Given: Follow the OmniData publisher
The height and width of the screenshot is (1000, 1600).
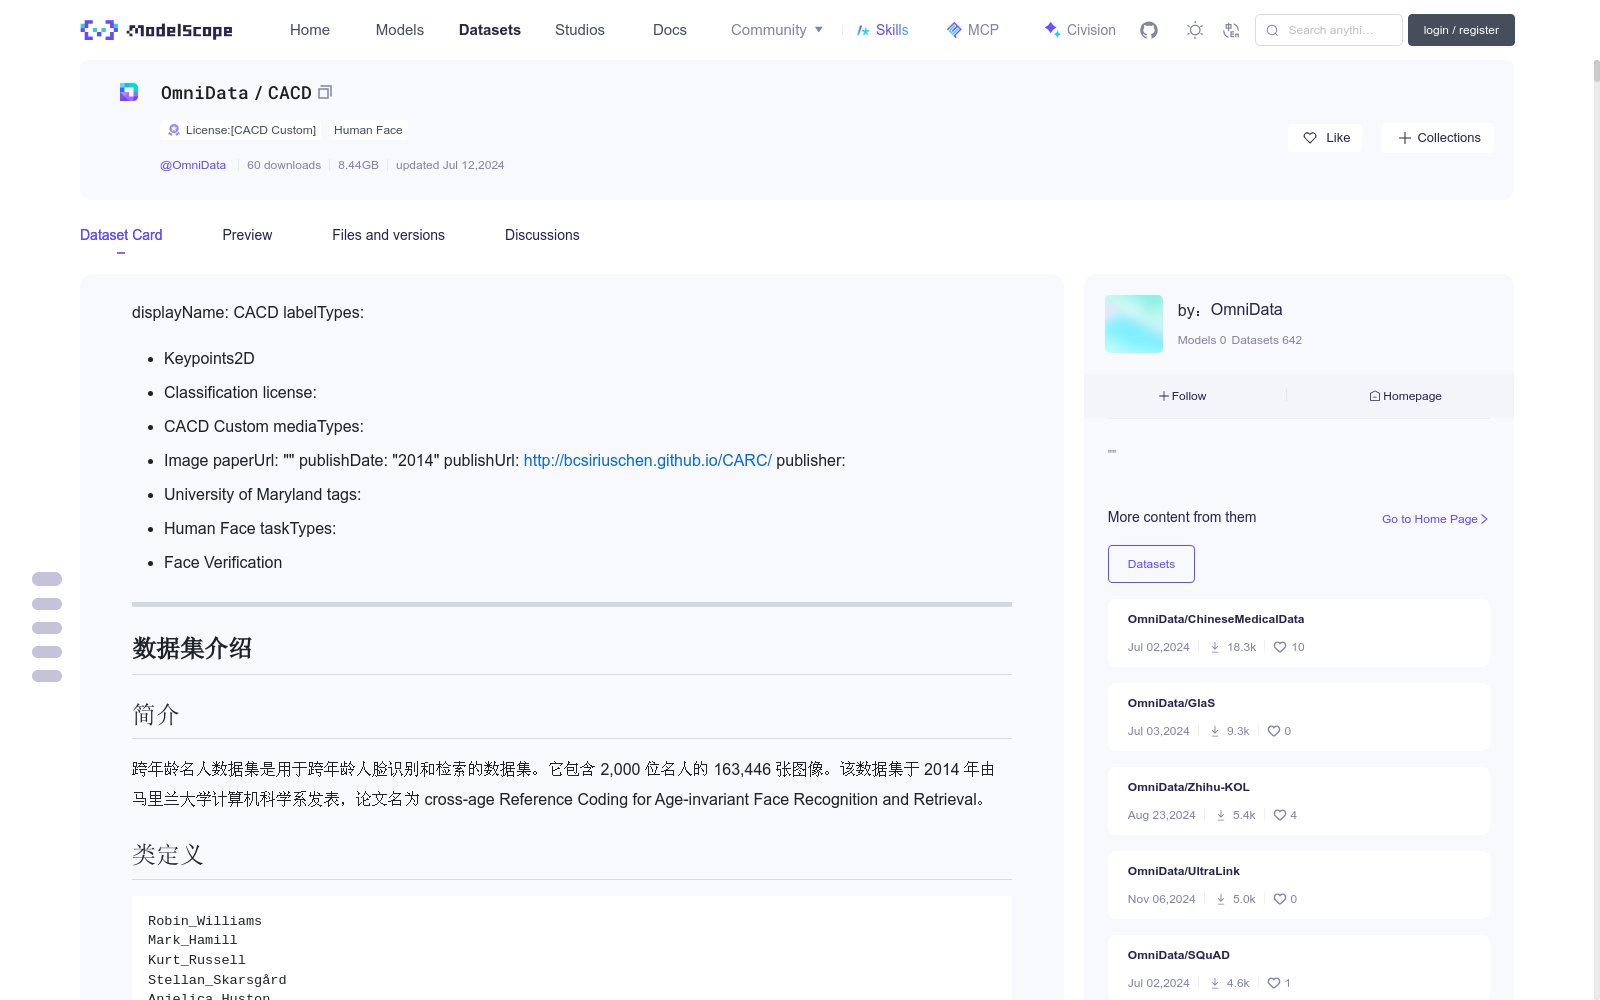Looking at the screenshot, I should tap(1183, 396).
